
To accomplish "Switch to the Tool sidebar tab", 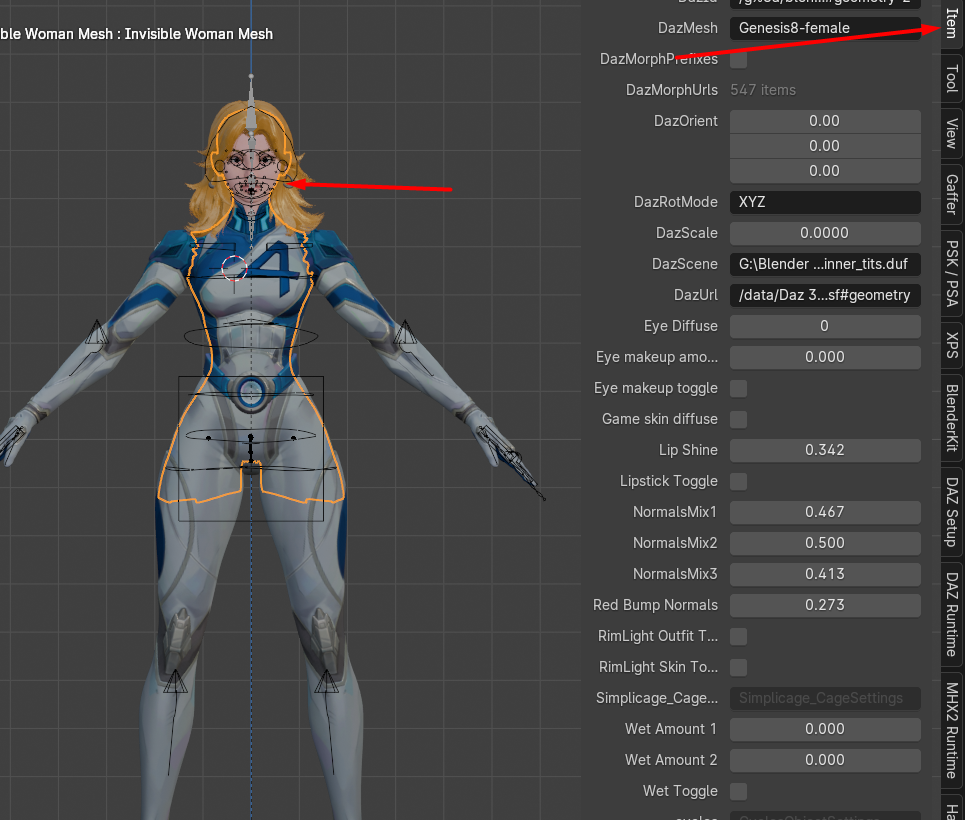I will (952, 79).
